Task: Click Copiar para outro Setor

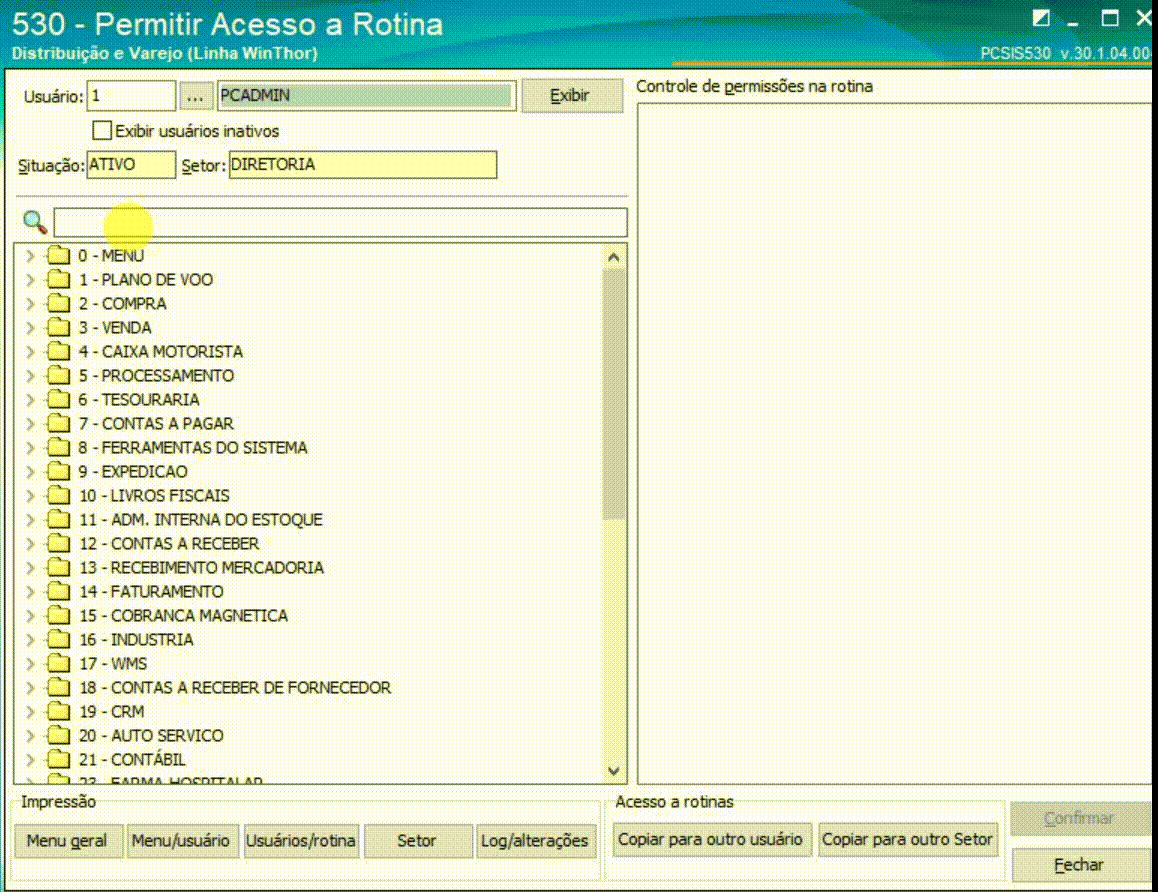Action: click(907, 840)
